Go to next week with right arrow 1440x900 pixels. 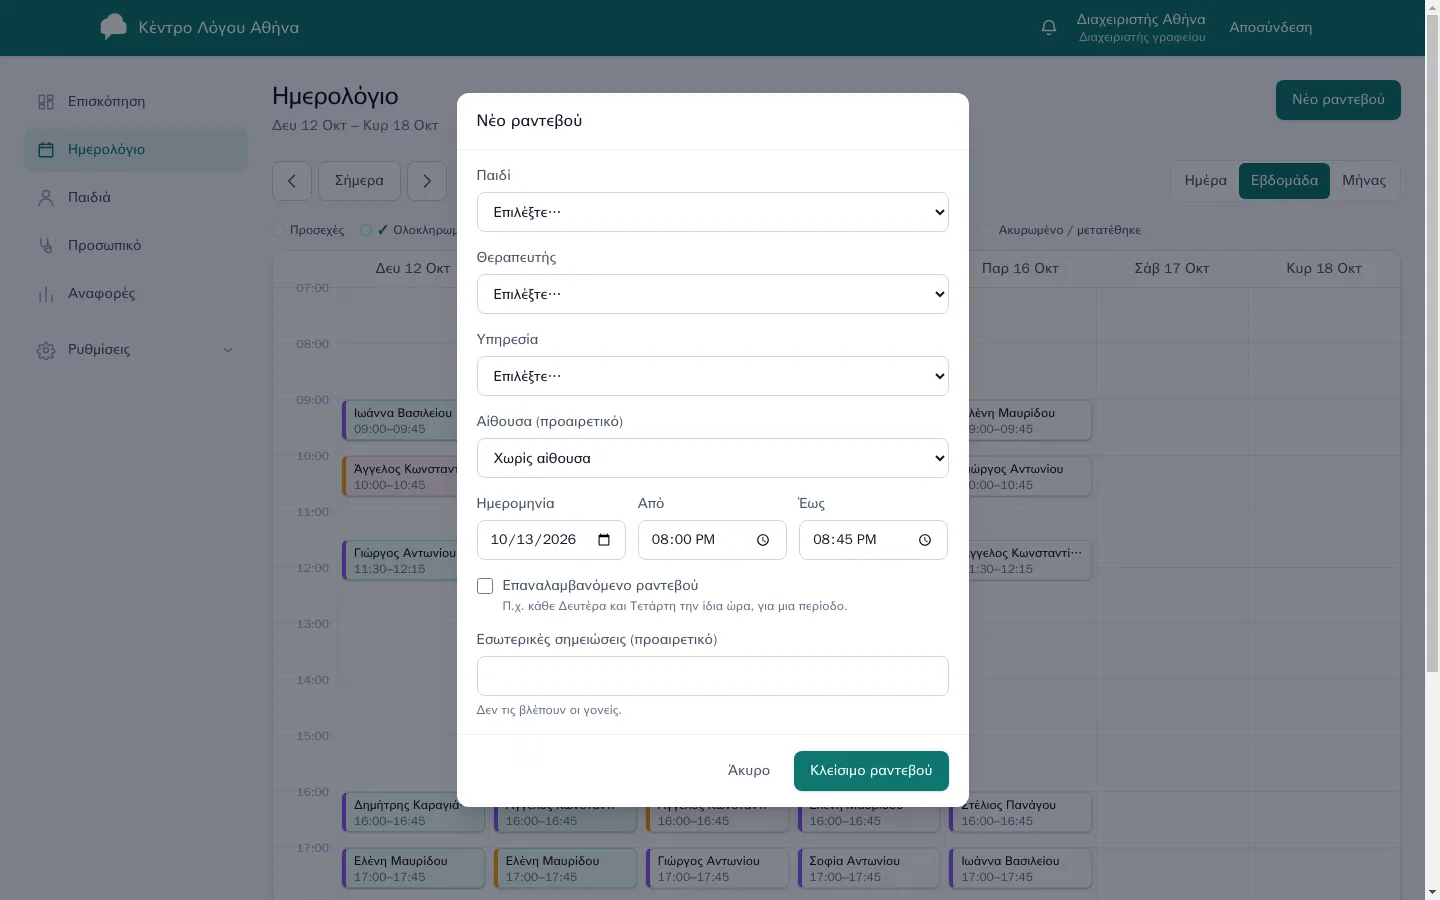427,181
